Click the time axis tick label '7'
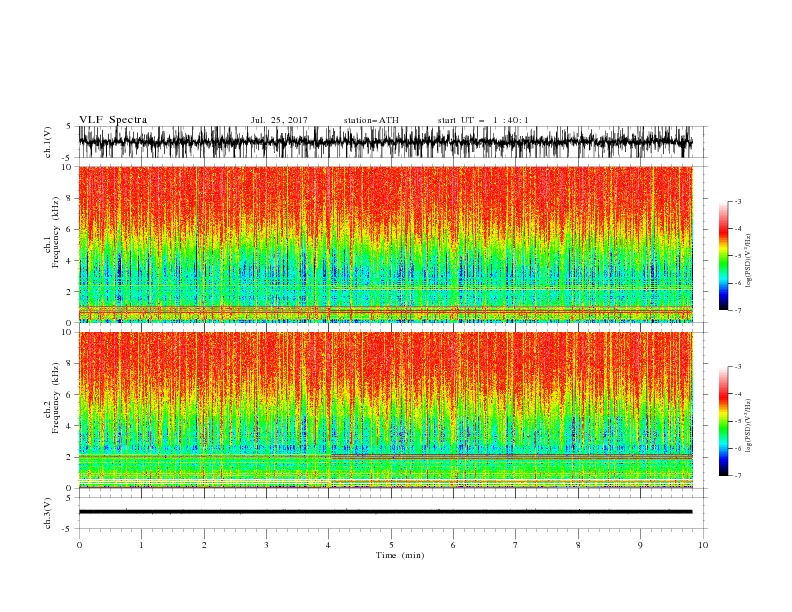The width and height of the screenshot is (792, 612). (516, 545)
